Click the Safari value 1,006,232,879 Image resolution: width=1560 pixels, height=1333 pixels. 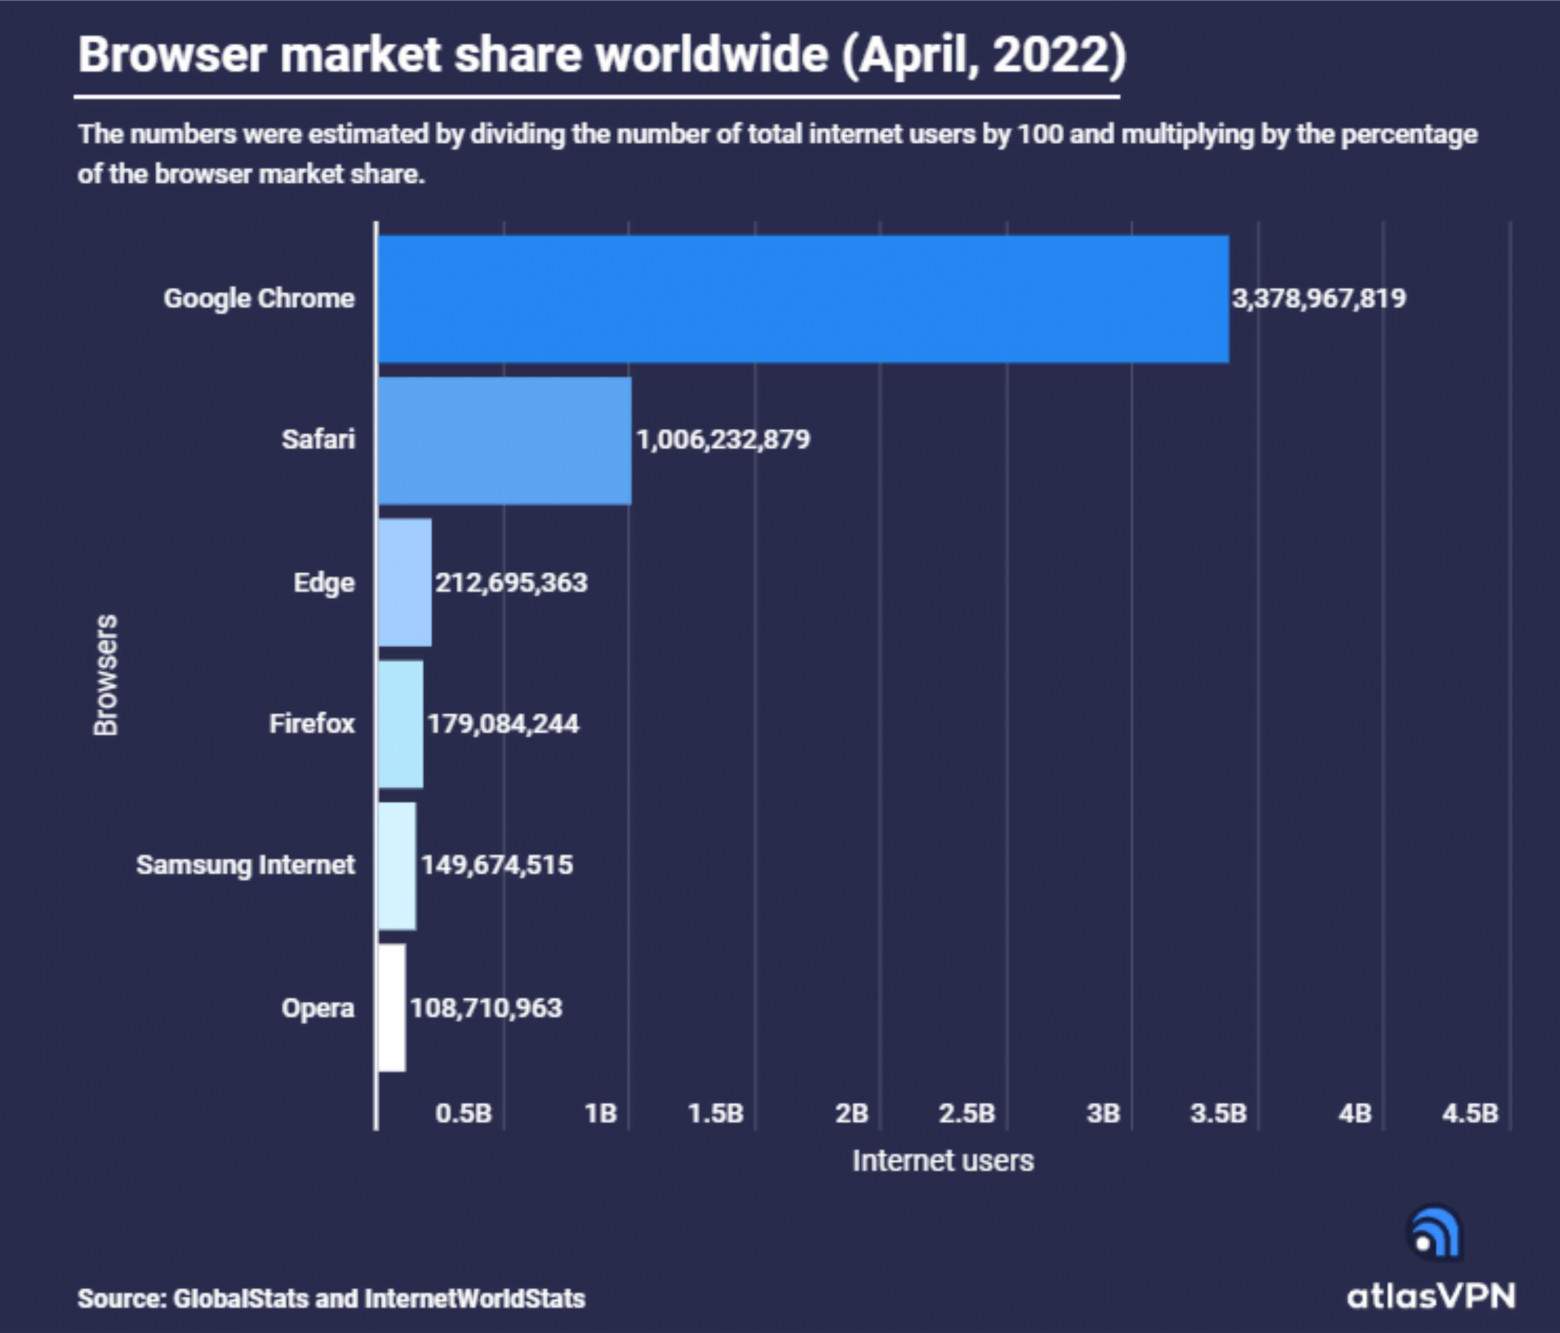click(x=723, y=439)
